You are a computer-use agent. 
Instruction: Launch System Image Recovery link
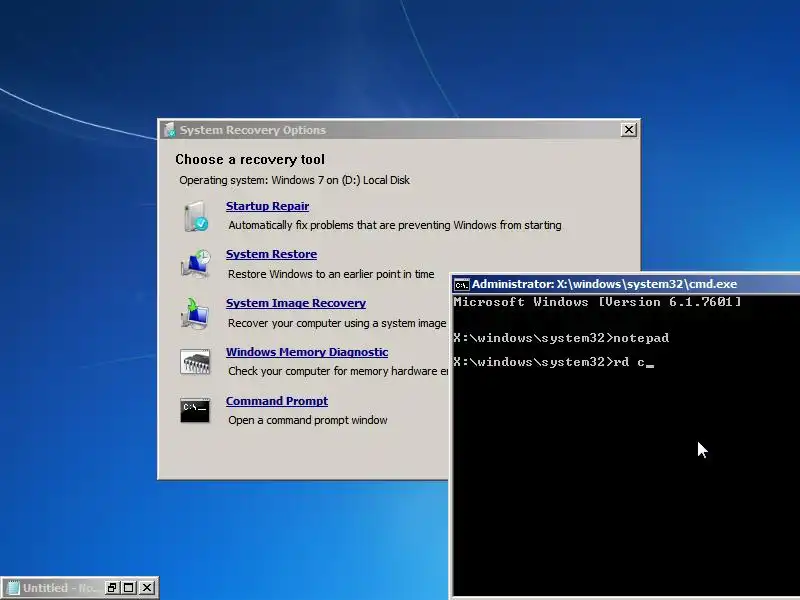point(296,303)
